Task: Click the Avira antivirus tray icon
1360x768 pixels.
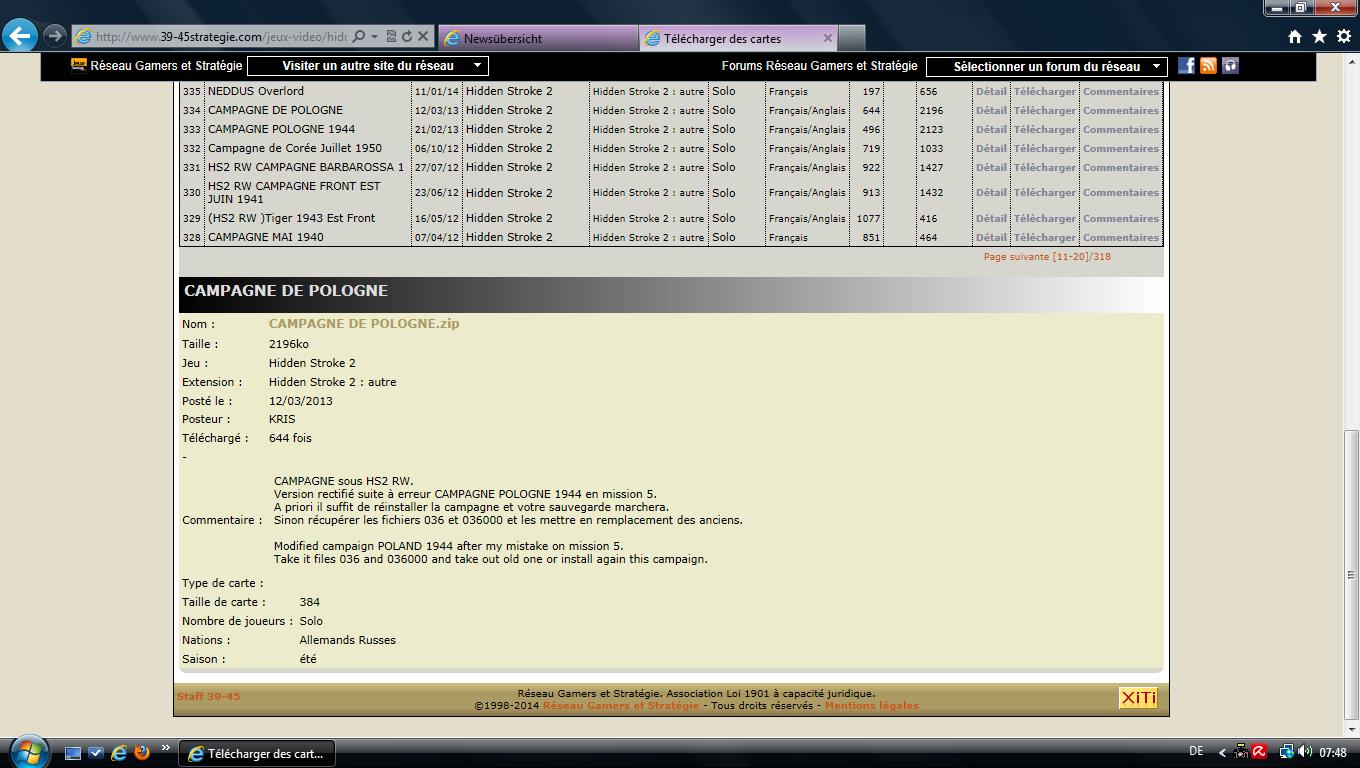Action: (1259, 752)
